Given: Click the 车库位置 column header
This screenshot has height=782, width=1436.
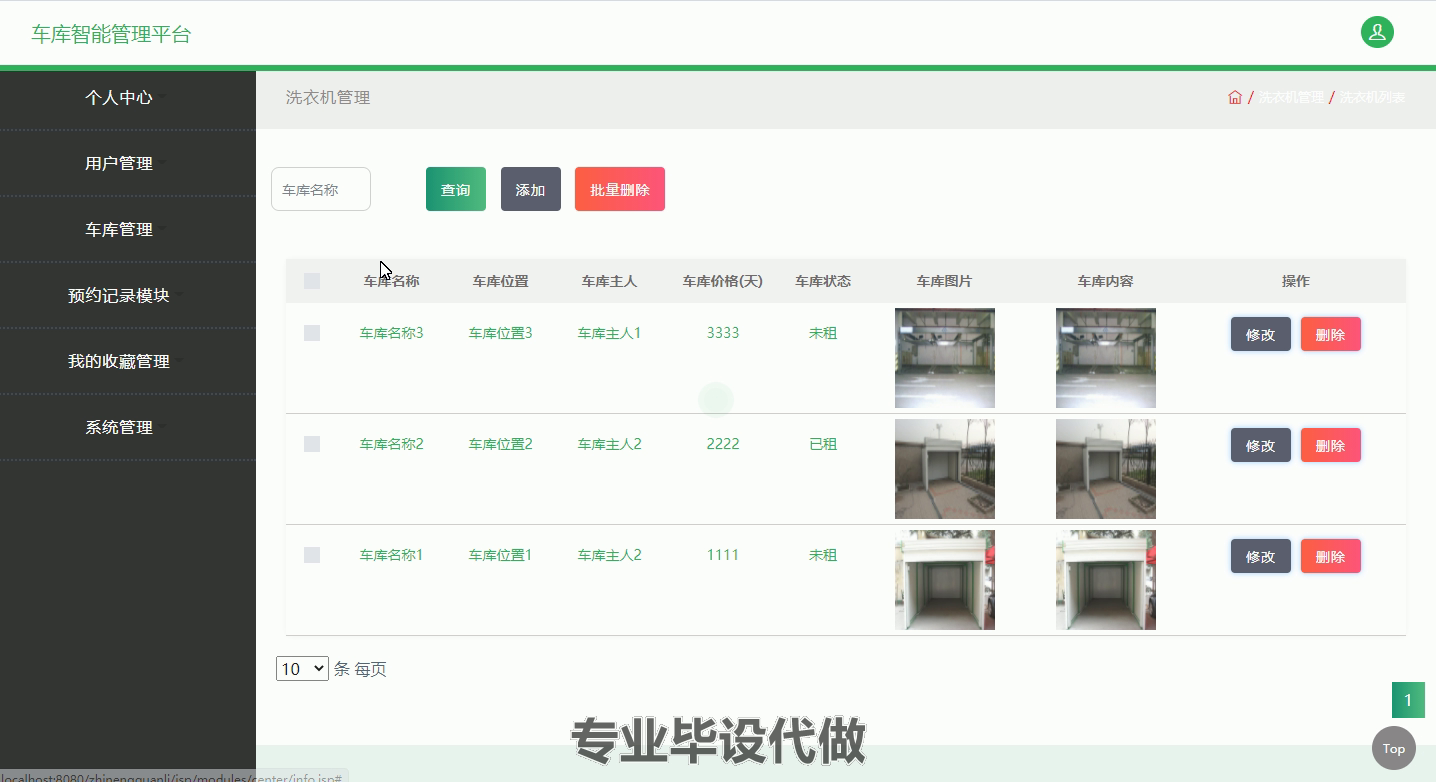Looking at the screenshot, I should pyautogui.click(x=501, y=281).
